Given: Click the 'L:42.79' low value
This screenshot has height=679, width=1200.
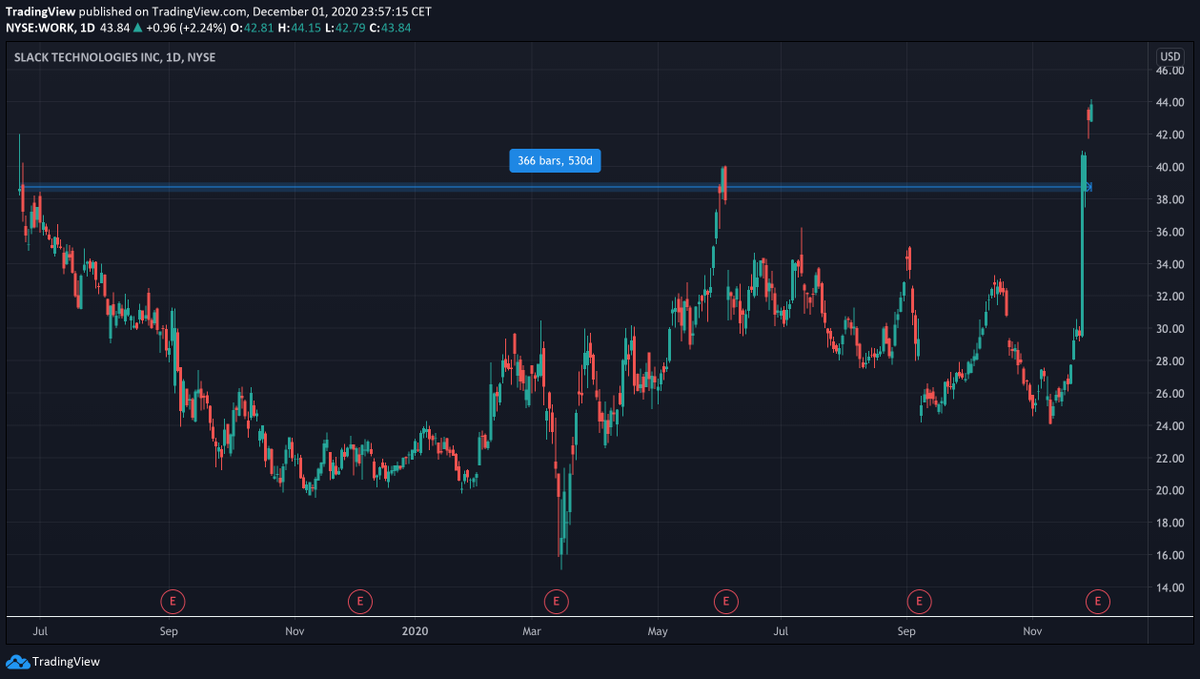Looking at the screenshot, I should pyautogui.click(x=346, y=27).
